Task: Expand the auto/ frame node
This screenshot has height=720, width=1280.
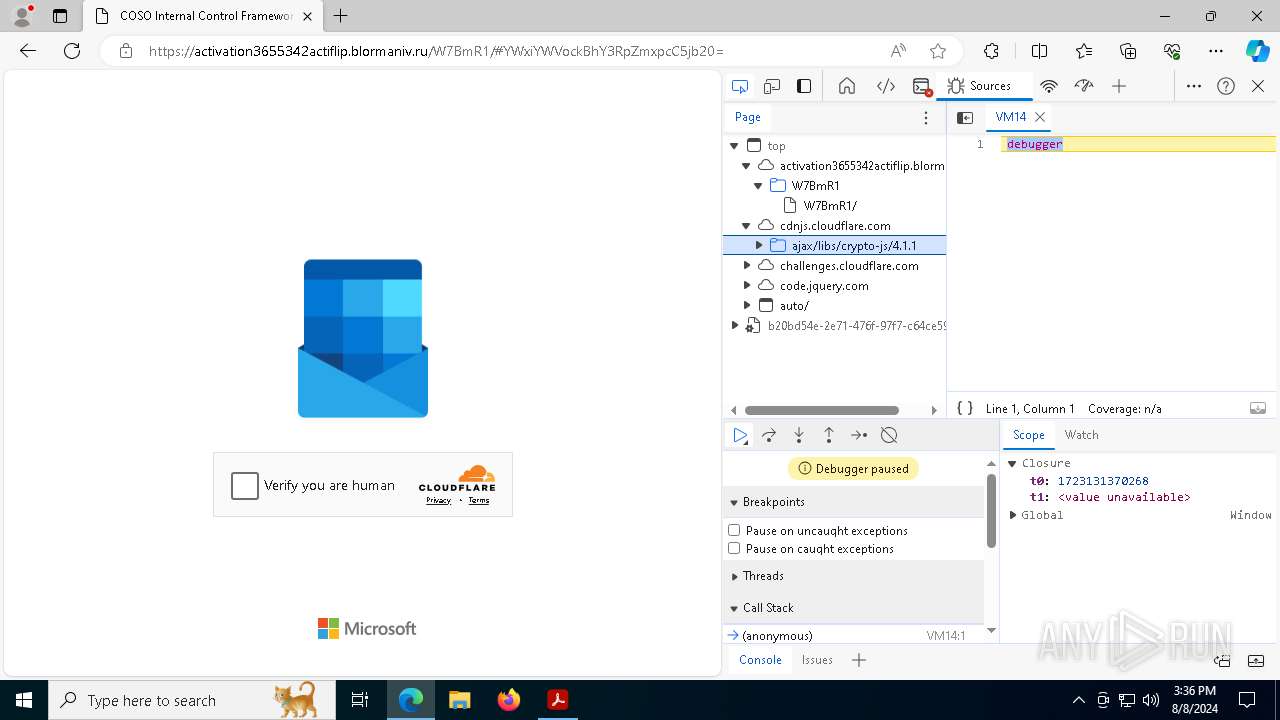Action: pyautogui.click(x=746, y=306)
